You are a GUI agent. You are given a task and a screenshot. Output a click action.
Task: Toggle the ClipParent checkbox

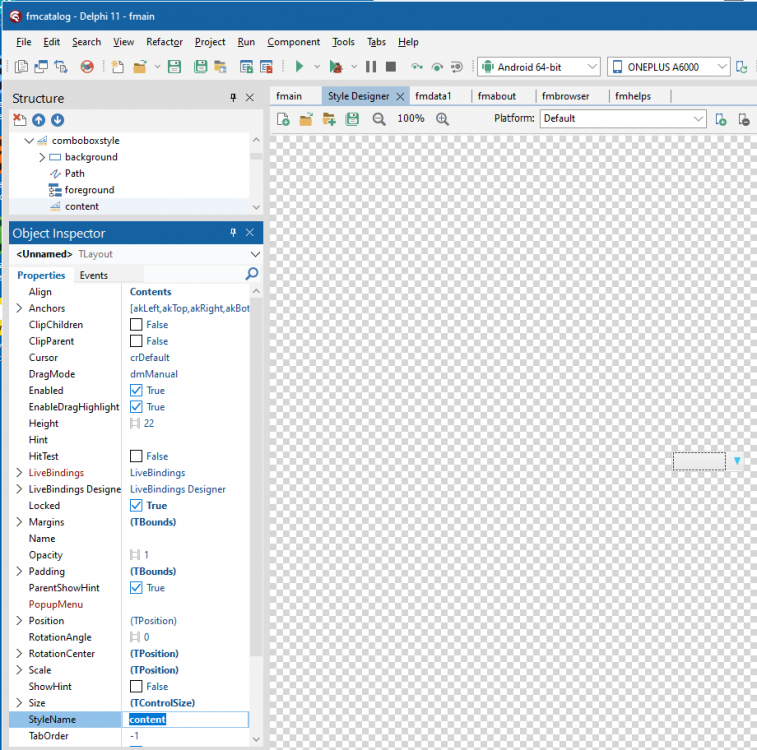[136, 341]
